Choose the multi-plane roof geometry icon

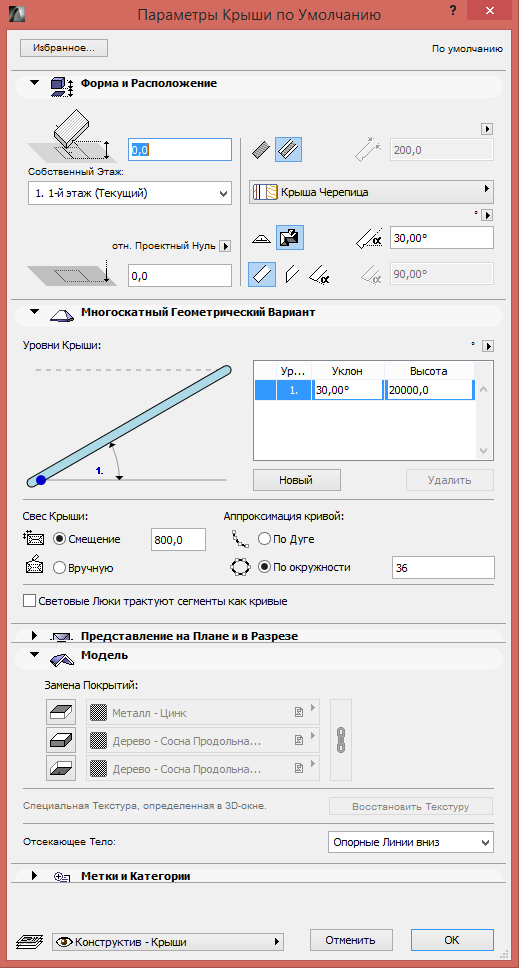pos(289,238)
